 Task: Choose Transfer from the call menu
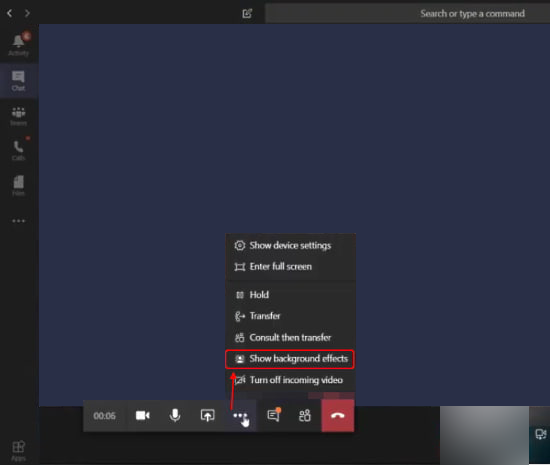pyautogui.click(x=290, y=316)
